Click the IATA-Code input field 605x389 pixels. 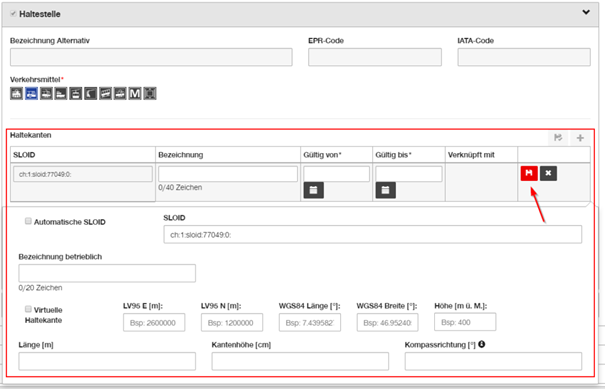(x=524, y=57)
